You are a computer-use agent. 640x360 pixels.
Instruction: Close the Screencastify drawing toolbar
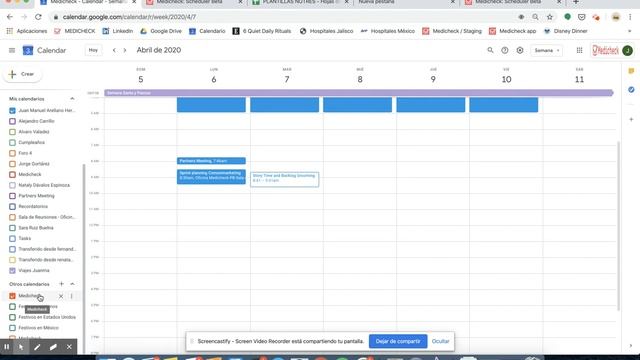click(x=69, y=347)
